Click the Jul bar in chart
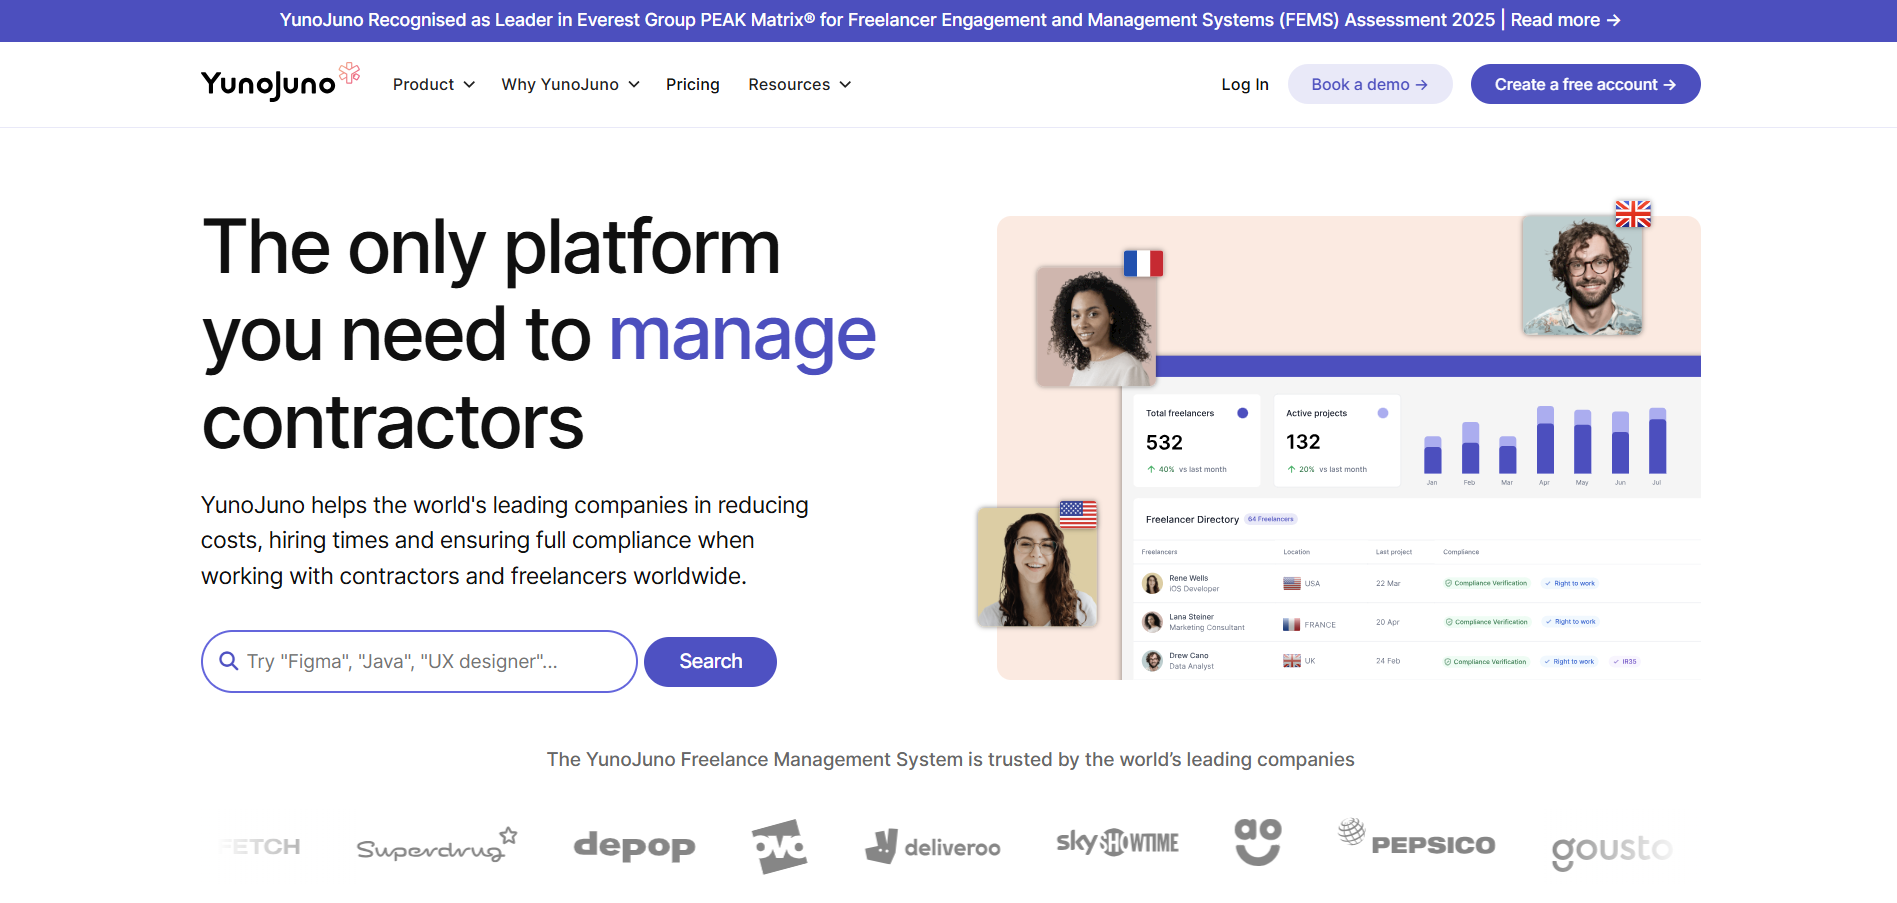This screenshot has height=903, width=1897. coord(1657,441)
